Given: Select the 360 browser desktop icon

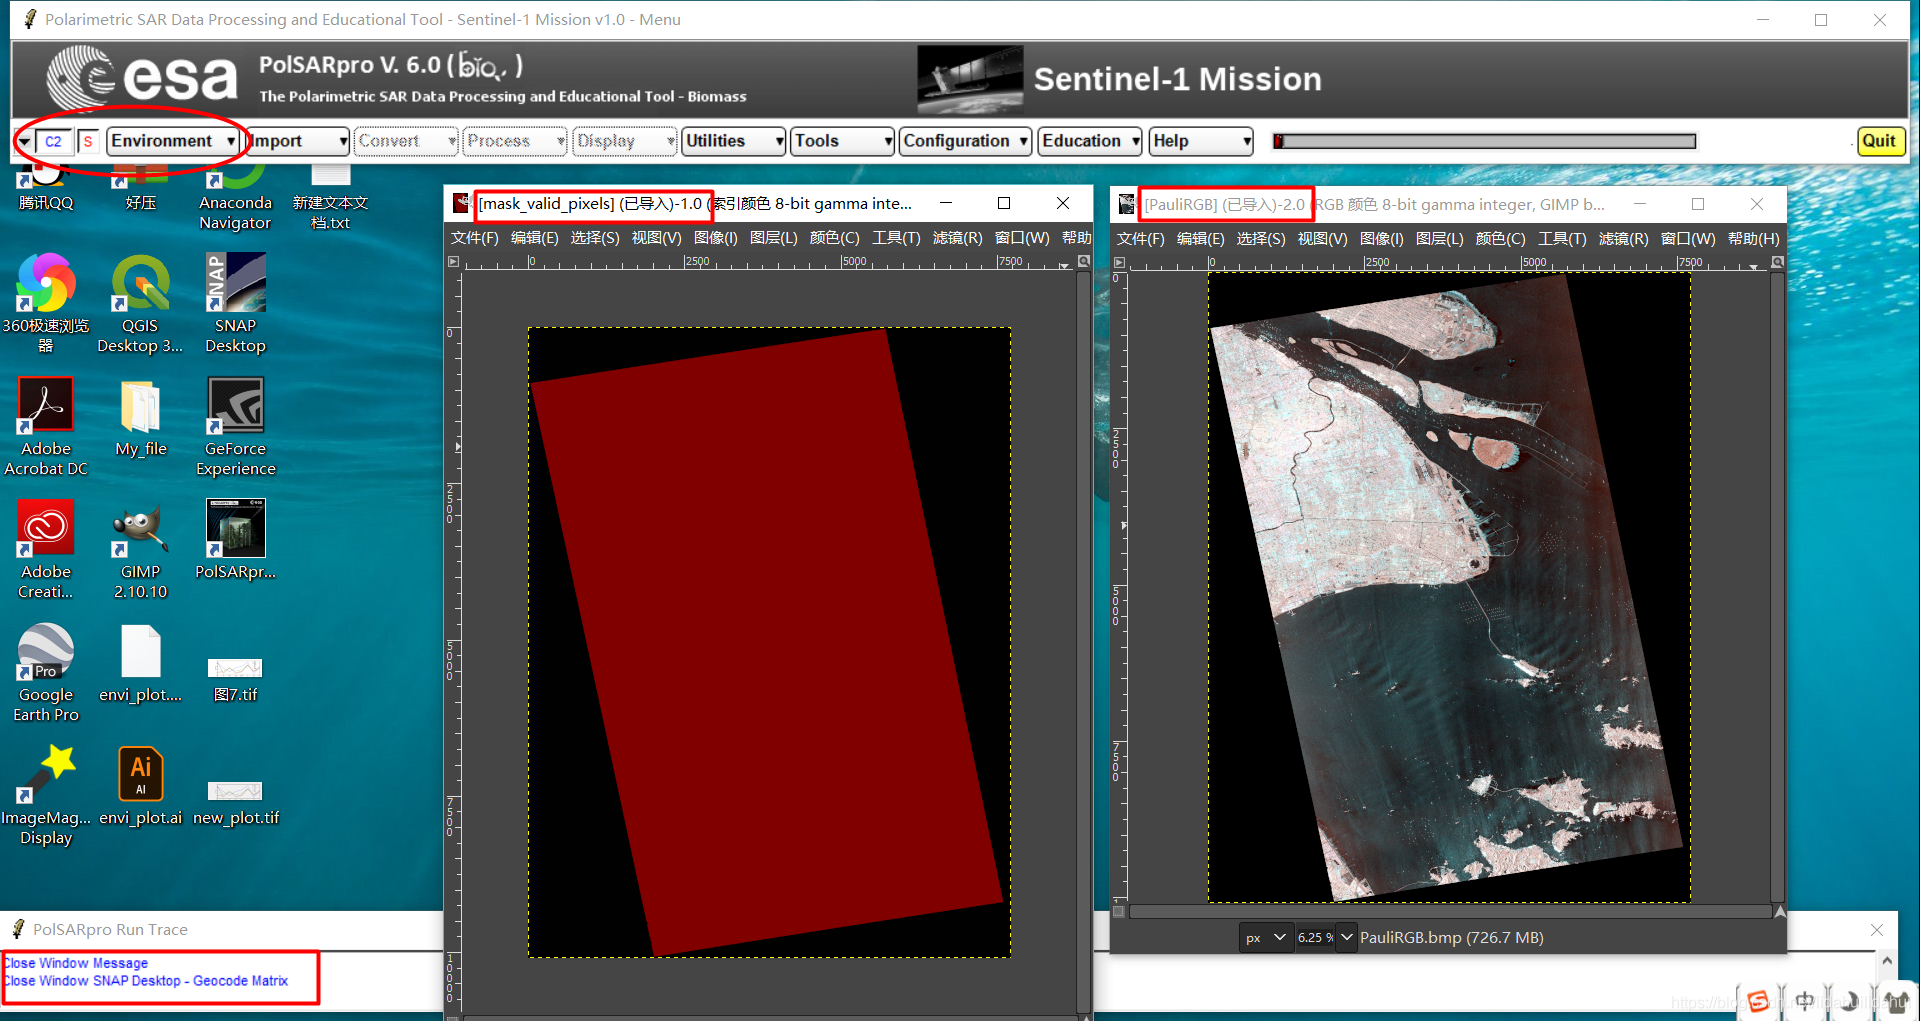Looking at the screenshot, I should (x=46, y=303).
